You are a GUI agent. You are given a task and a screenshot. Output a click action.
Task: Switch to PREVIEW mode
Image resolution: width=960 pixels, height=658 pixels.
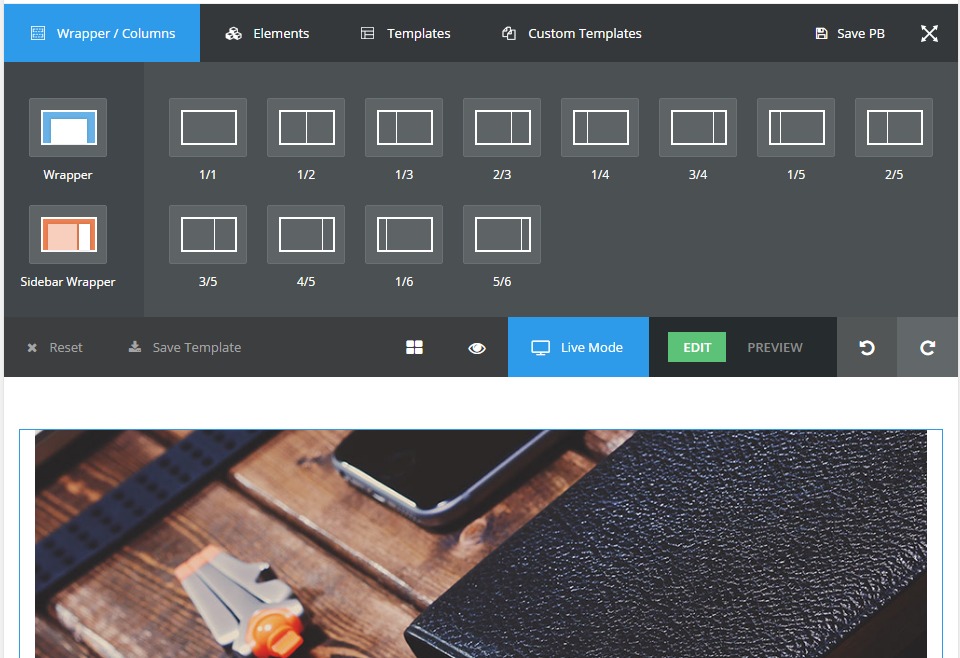pos(775,347)
